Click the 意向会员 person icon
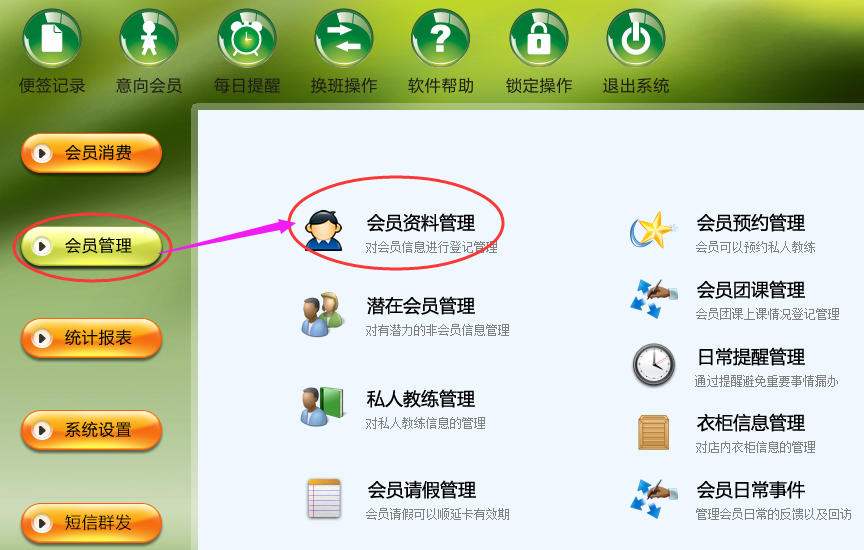This screenshot has width=864, height=550. coord(149,38)
